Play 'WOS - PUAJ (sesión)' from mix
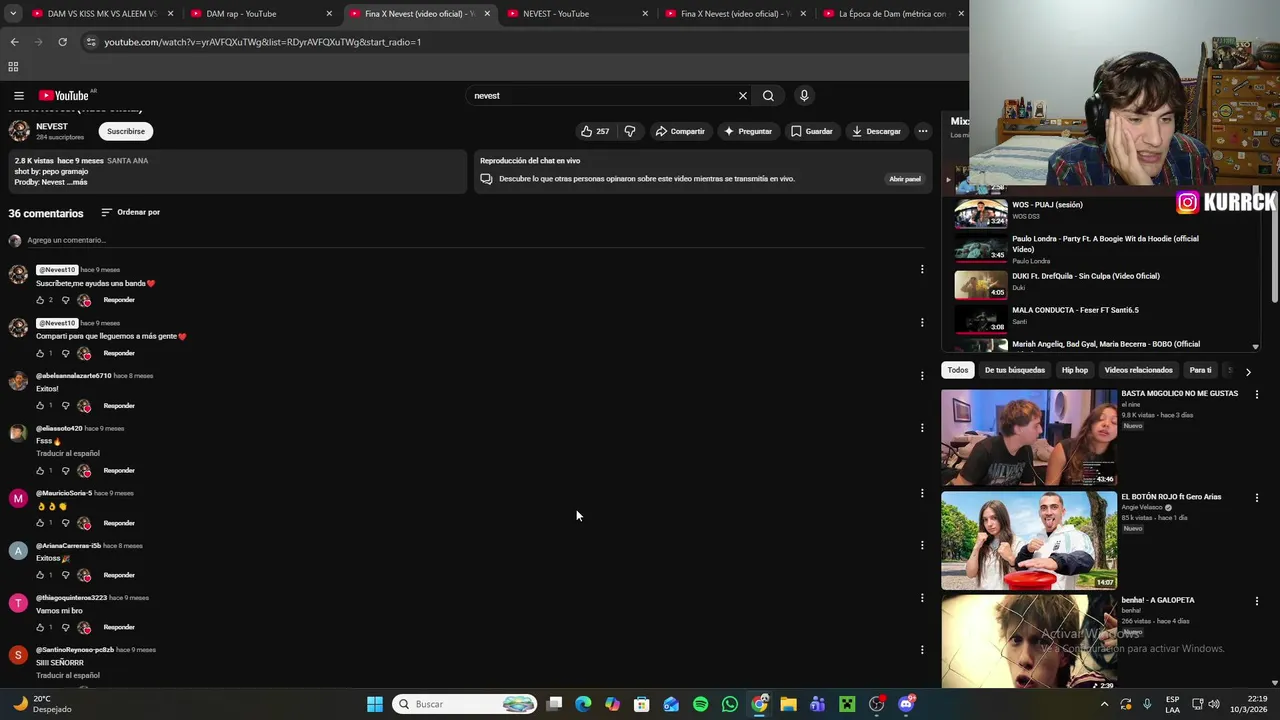1280x720 pixels. click(x=1047, y=205)
